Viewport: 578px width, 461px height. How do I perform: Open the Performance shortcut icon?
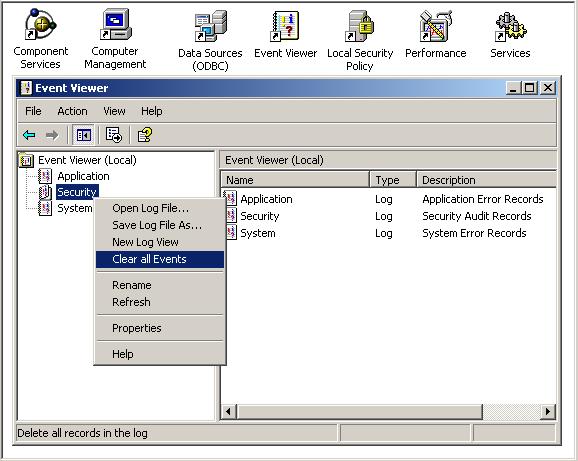click(x=435, y=26)
